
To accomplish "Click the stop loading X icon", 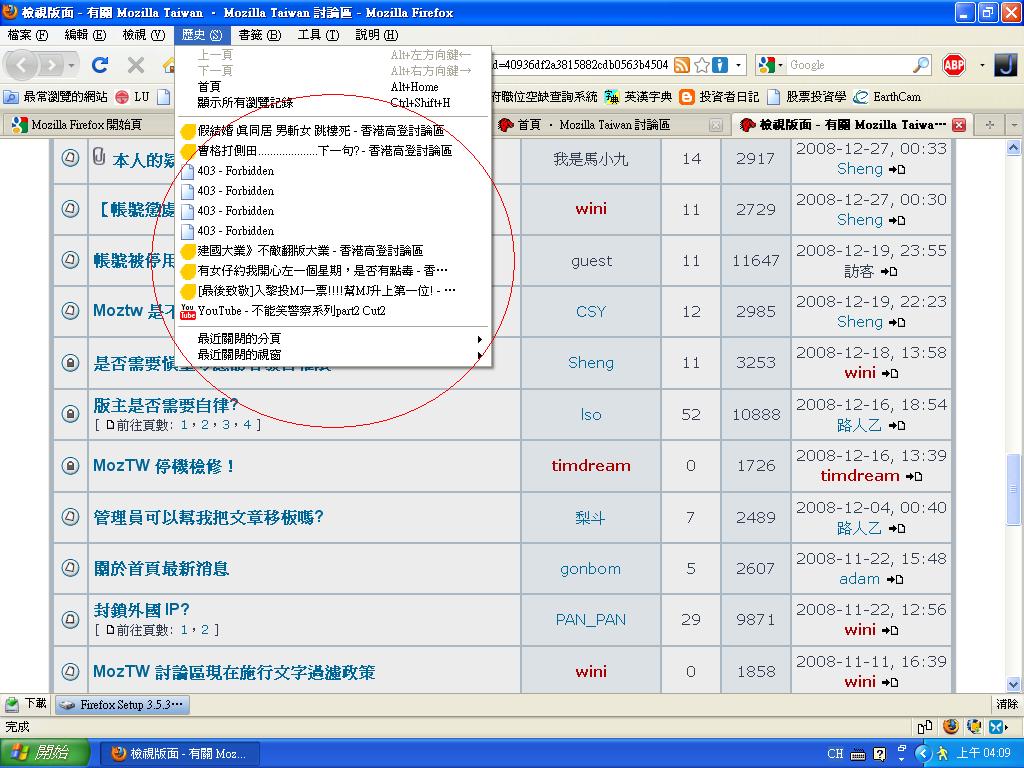I will tap(136, 65).
